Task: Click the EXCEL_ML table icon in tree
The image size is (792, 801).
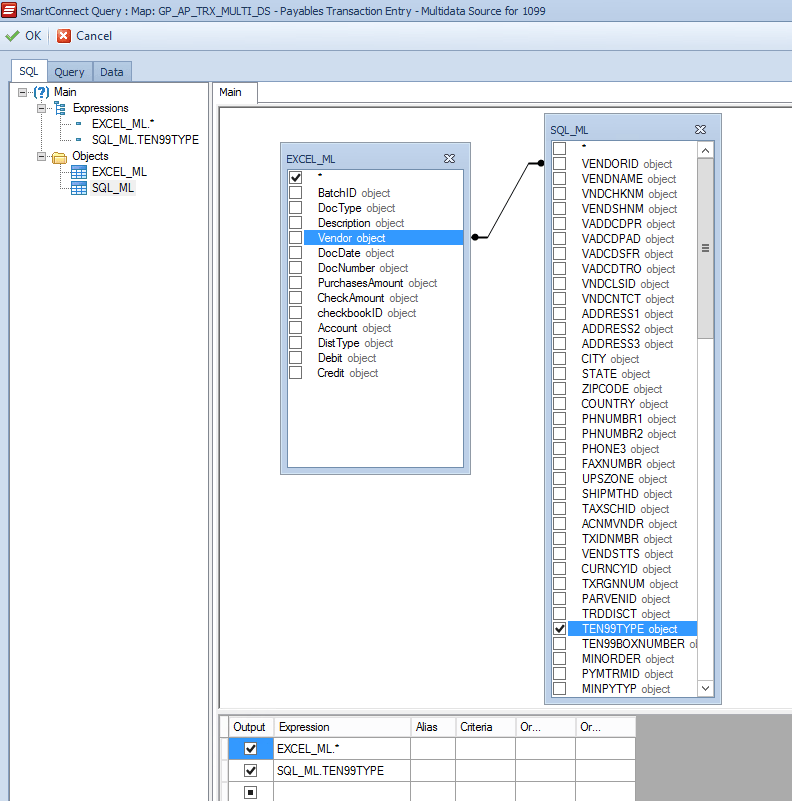Action: point(79,172)
